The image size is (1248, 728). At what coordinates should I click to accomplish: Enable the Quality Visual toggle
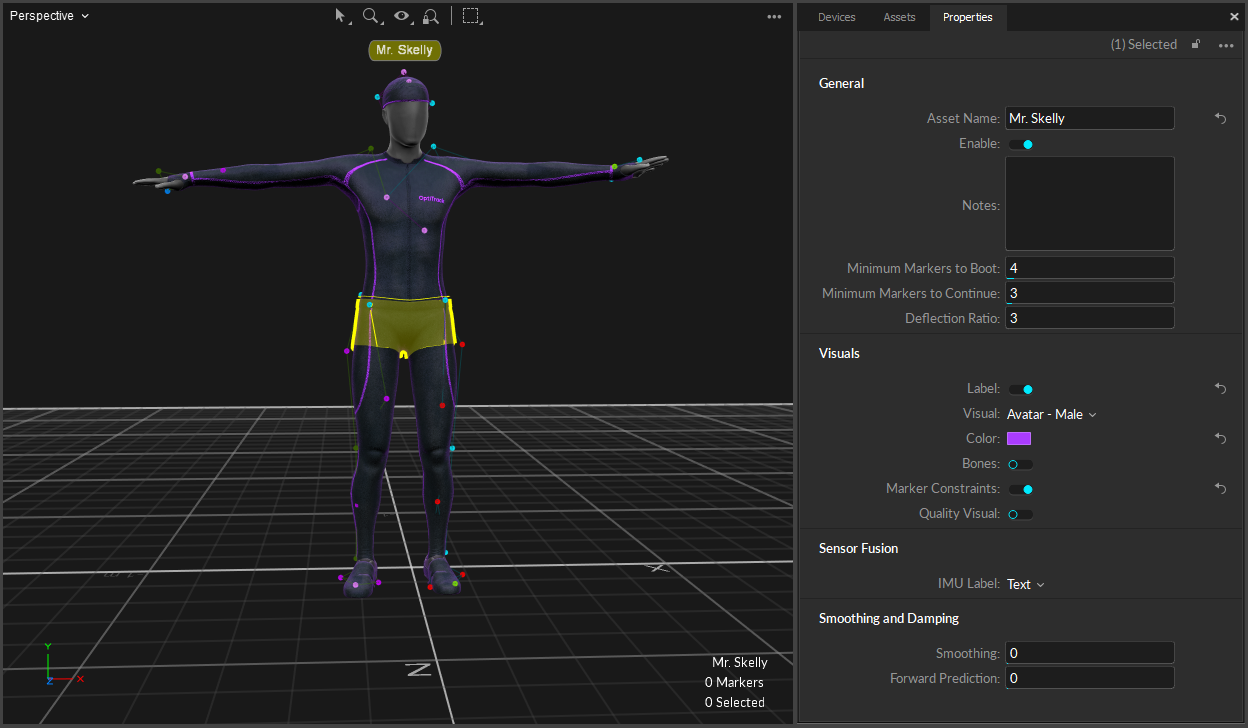click(1020, 514)
